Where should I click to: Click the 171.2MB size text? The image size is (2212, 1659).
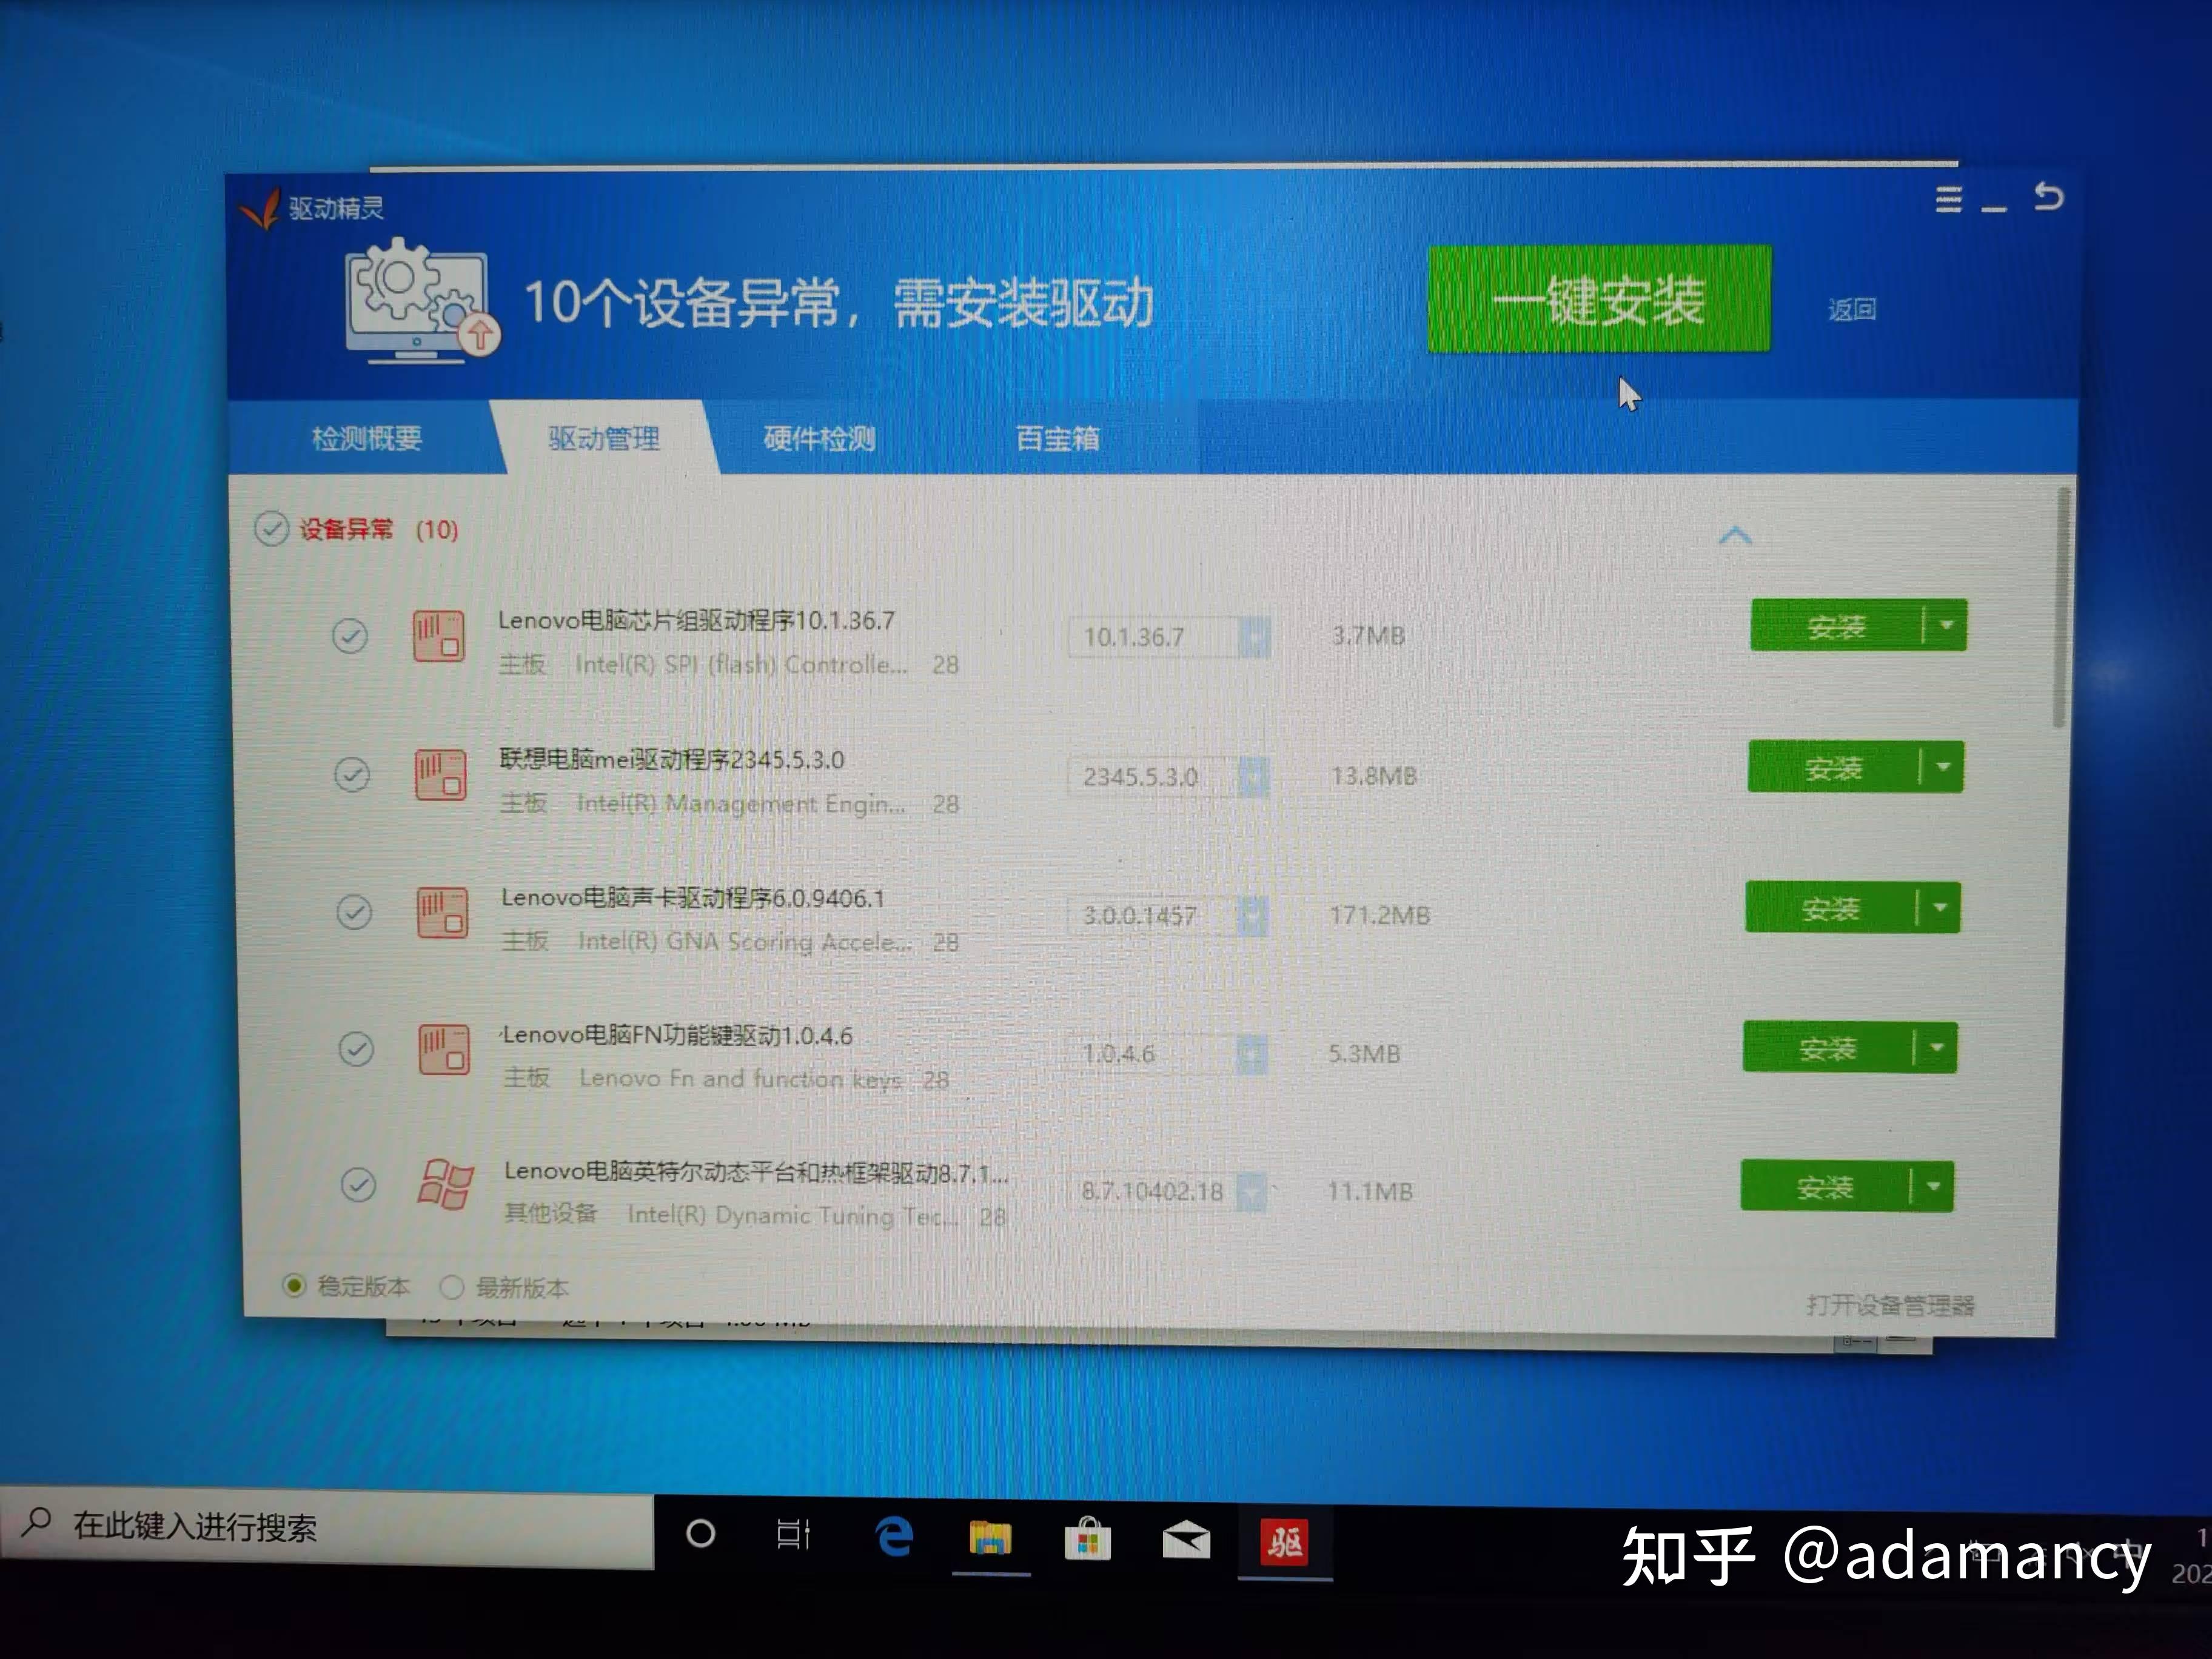[x=1380, y=915]
